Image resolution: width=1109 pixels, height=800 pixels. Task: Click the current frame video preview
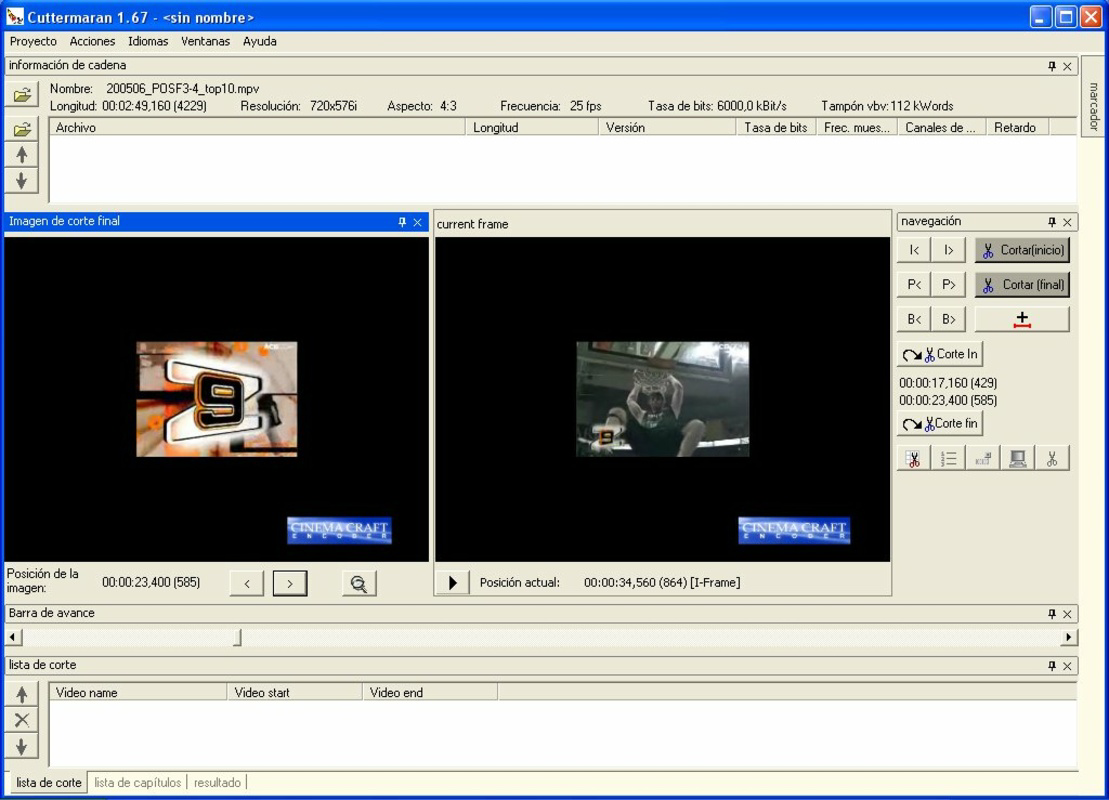663,399
